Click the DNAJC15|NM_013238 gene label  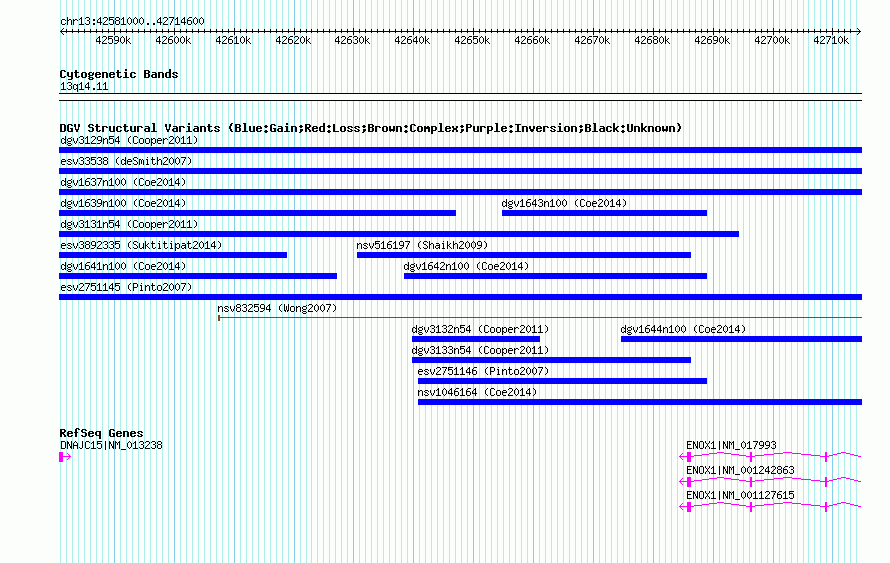click(x=111, y=446)
